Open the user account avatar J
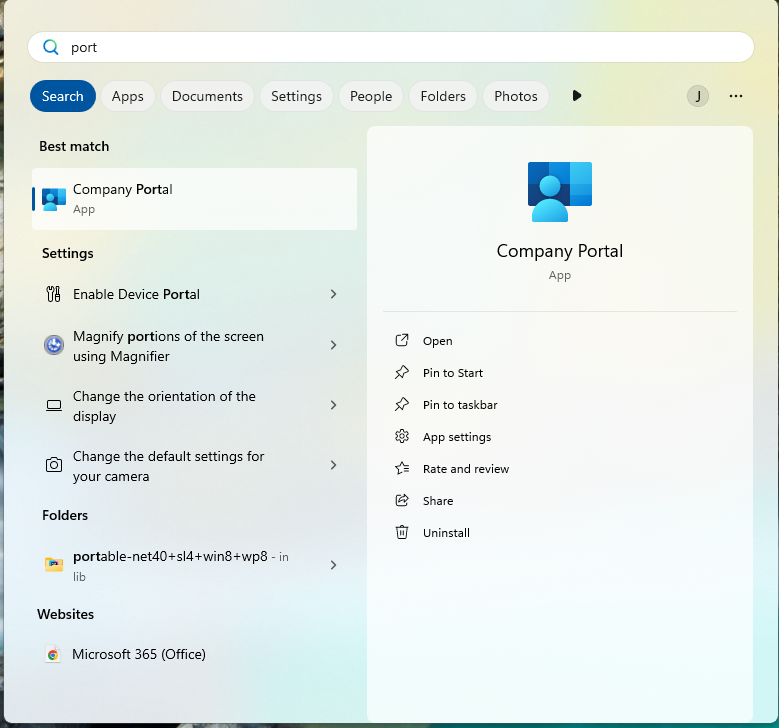 pos(698,96)
